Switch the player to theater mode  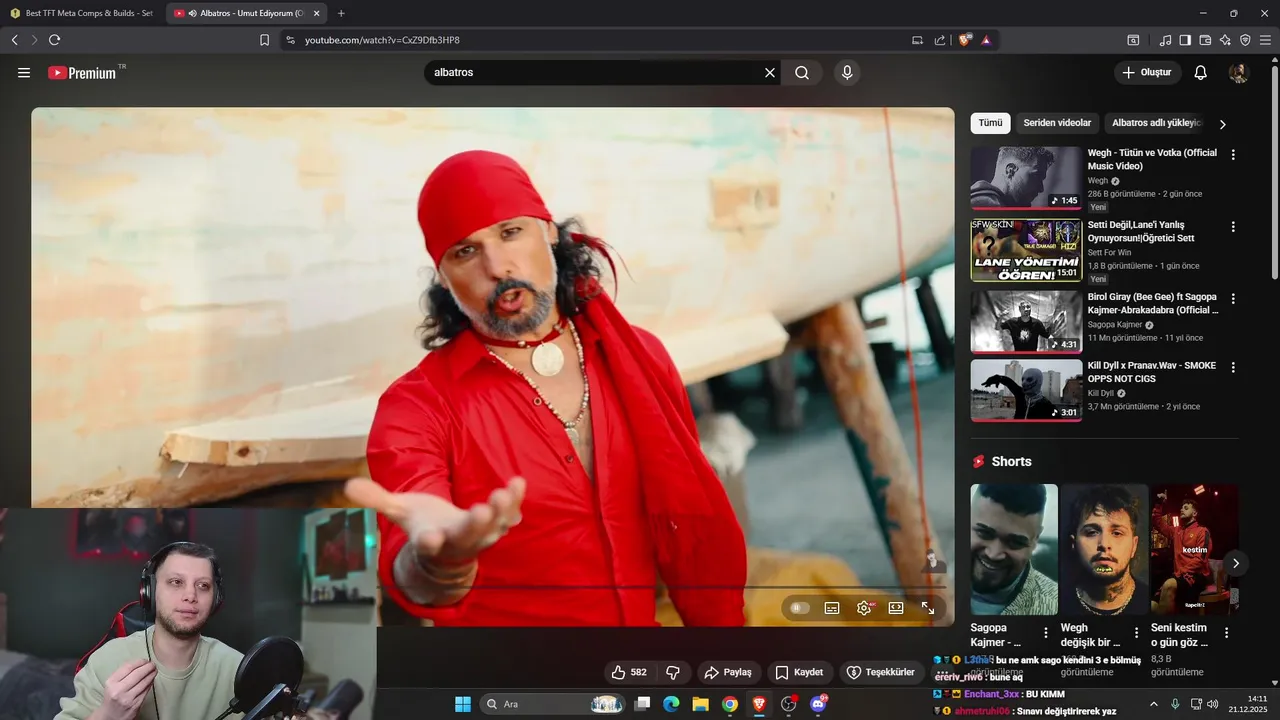click(896, 608)
